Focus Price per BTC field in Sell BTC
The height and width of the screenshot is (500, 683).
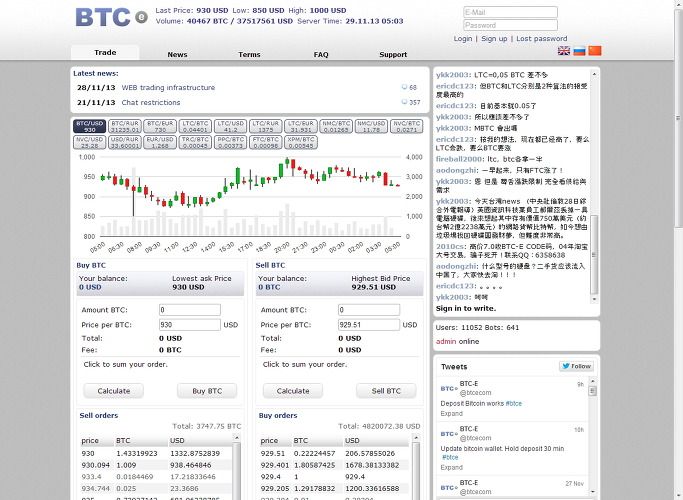coord(369,324)
